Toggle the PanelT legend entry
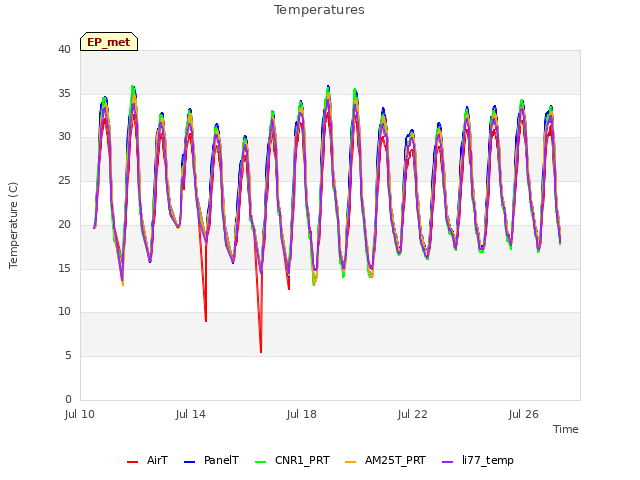This screenshot has height=480, width=640. pyautogui.click(x=211, y=460)
